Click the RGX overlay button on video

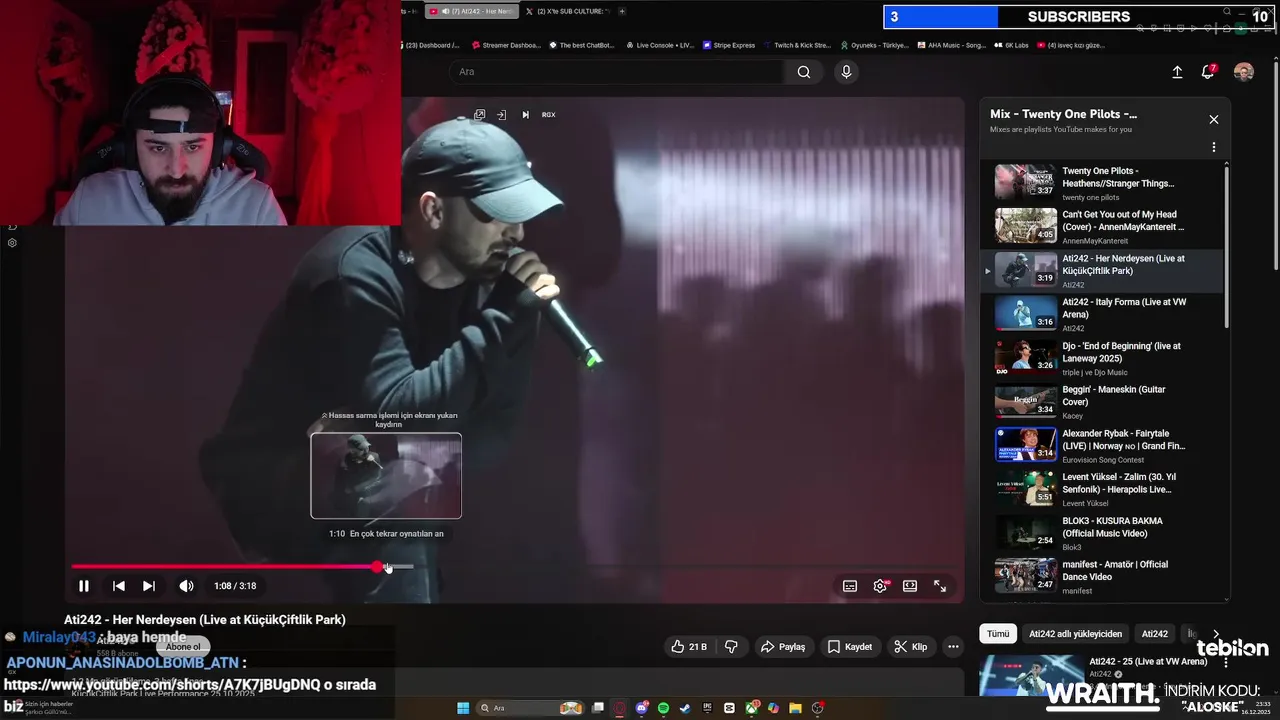point(548,115)
